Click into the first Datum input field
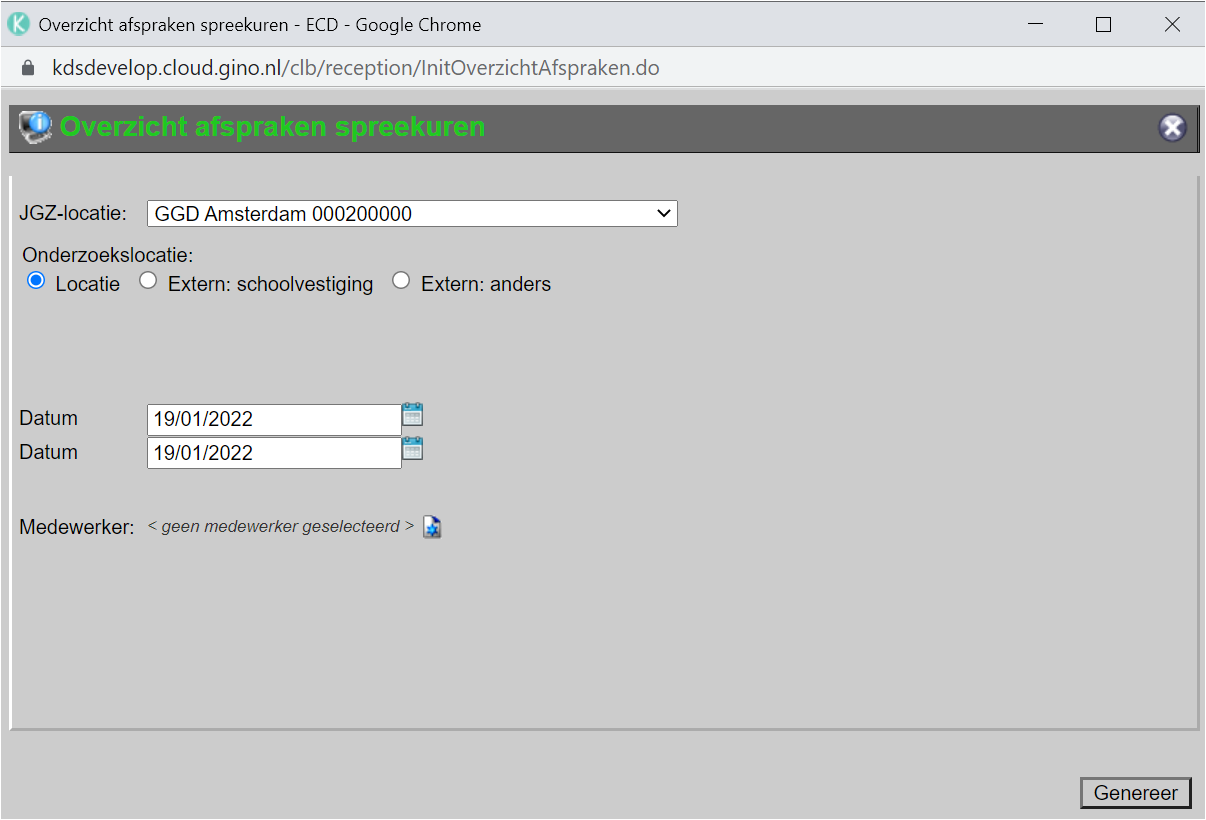 [273, 420]
